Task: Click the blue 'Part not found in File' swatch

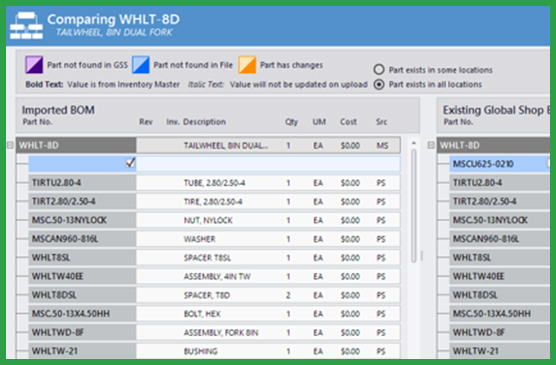Action: coord(141,65)
